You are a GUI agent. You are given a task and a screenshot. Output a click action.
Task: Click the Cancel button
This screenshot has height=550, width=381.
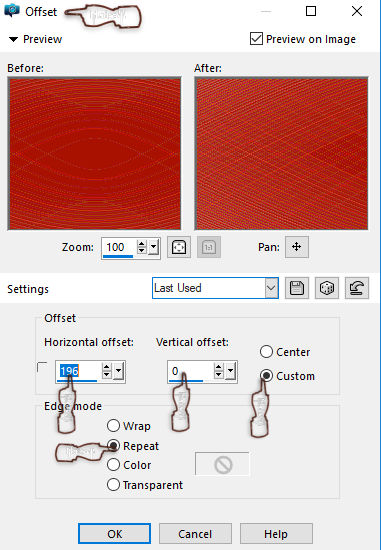(195, 534)
